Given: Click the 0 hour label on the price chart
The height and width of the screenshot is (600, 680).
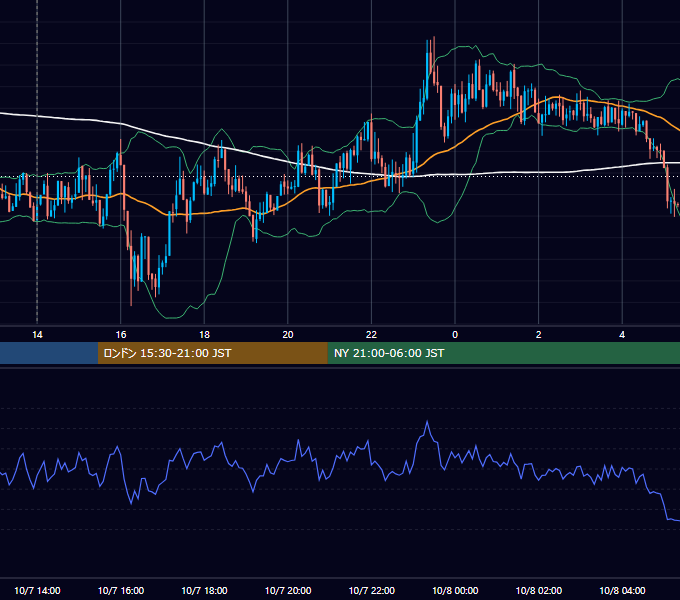Looking at the screenshot, I should 455,335.
